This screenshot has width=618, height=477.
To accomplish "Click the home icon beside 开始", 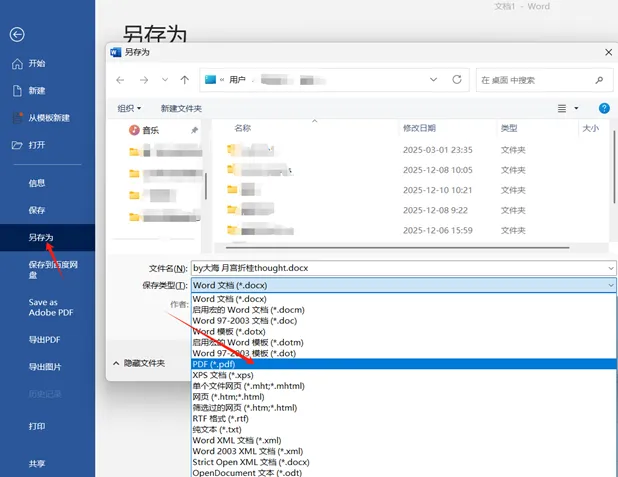I will [x=17, y=63].
